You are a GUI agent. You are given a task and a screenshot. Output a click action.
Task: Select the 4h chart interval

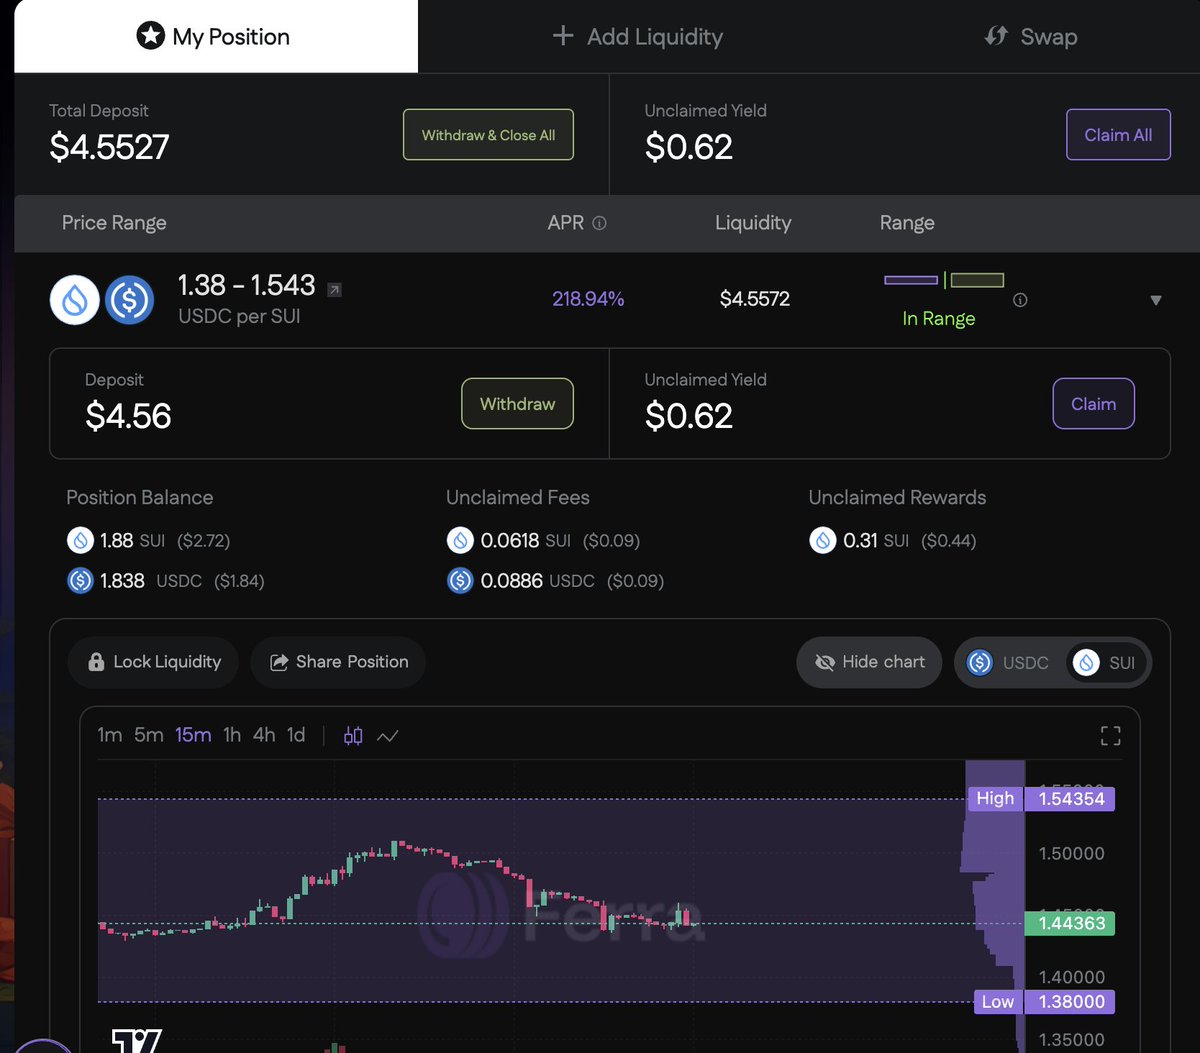264,735
